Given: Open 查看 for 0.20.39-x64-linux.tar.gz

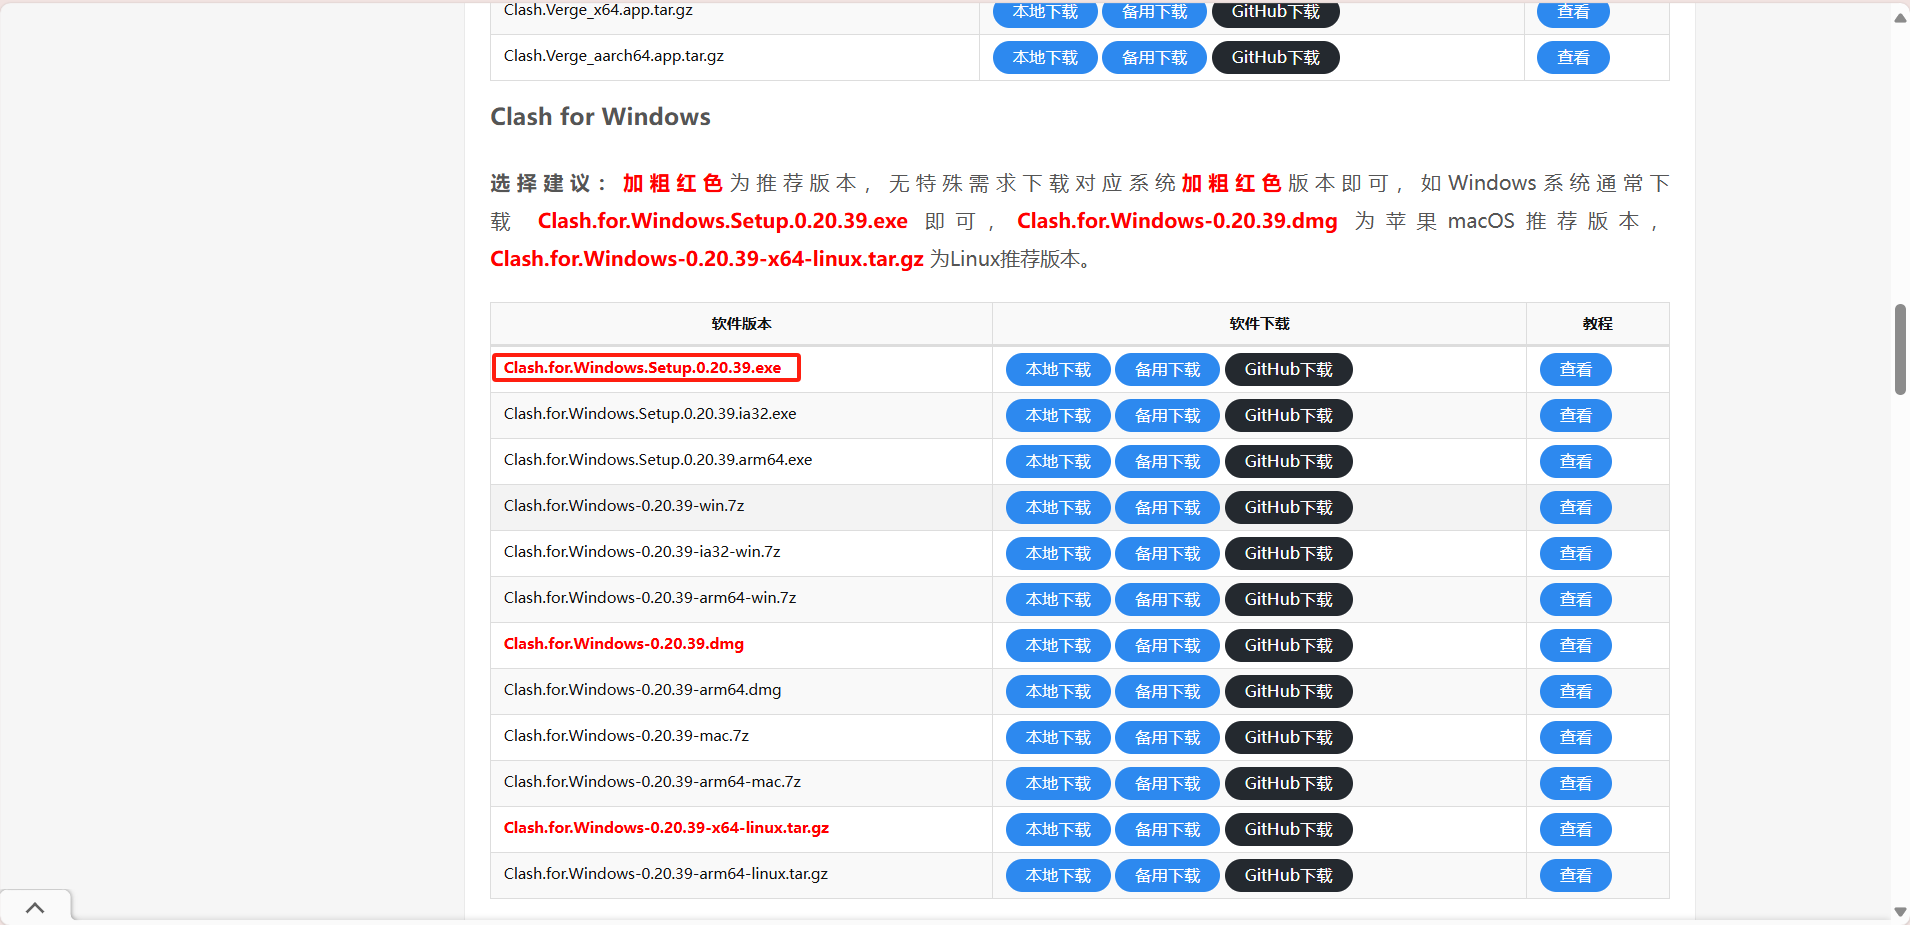Looking at the screenshot, I should click(1575, 830).
